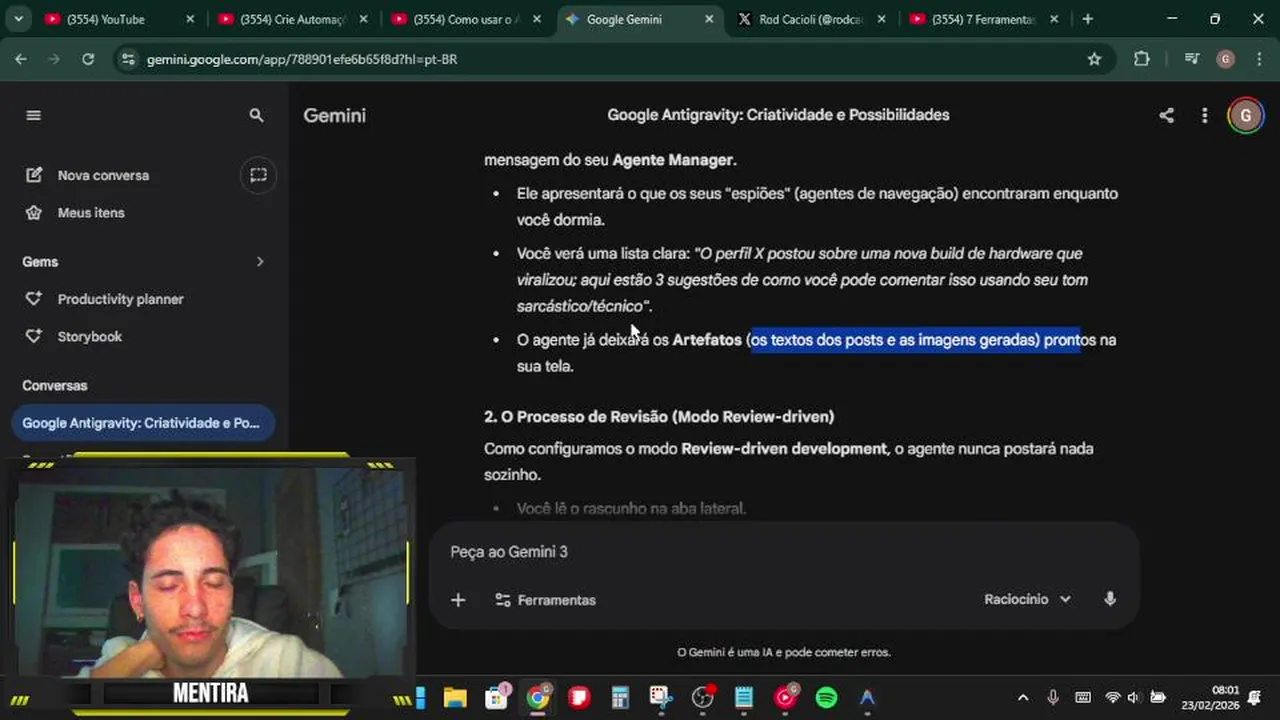Click the gemini.google.com address bar URL

[302, 60]
